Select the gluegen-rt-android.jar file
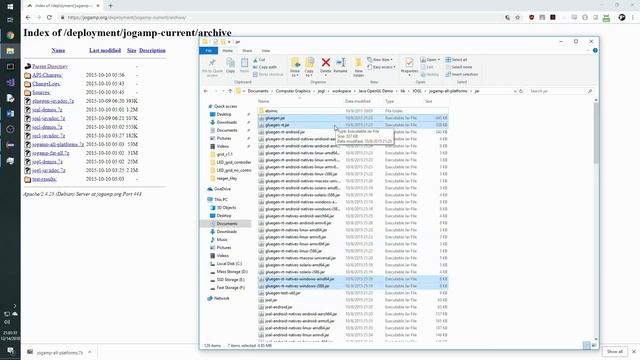 pyautogui.click(x=353, y=132)
